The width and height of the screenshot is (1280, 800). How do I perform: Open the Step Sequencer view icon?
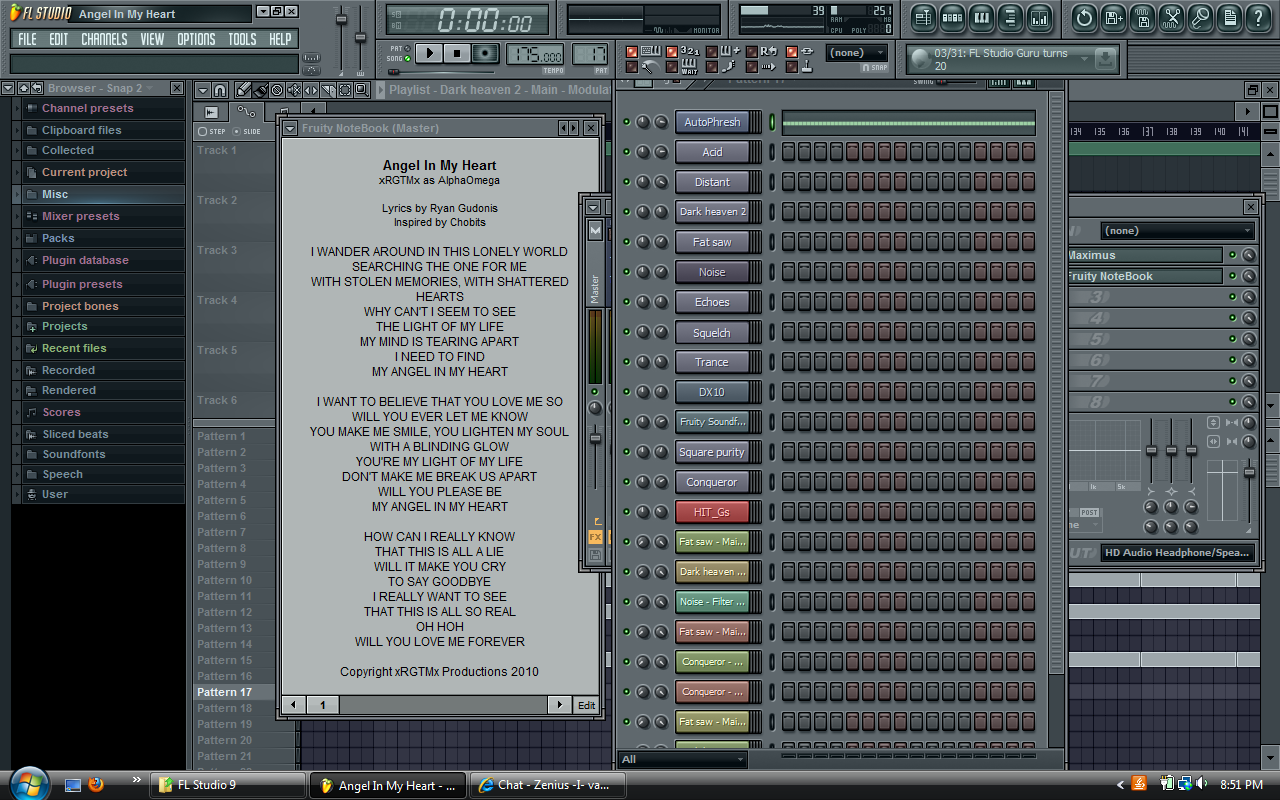click(x=952, y=17)
